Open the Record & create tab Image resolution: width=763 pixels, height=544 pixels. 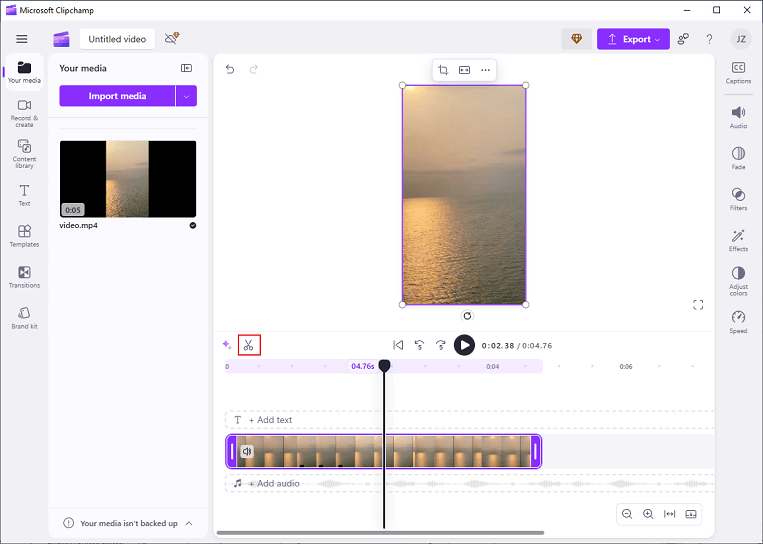(x=24, y=113)
